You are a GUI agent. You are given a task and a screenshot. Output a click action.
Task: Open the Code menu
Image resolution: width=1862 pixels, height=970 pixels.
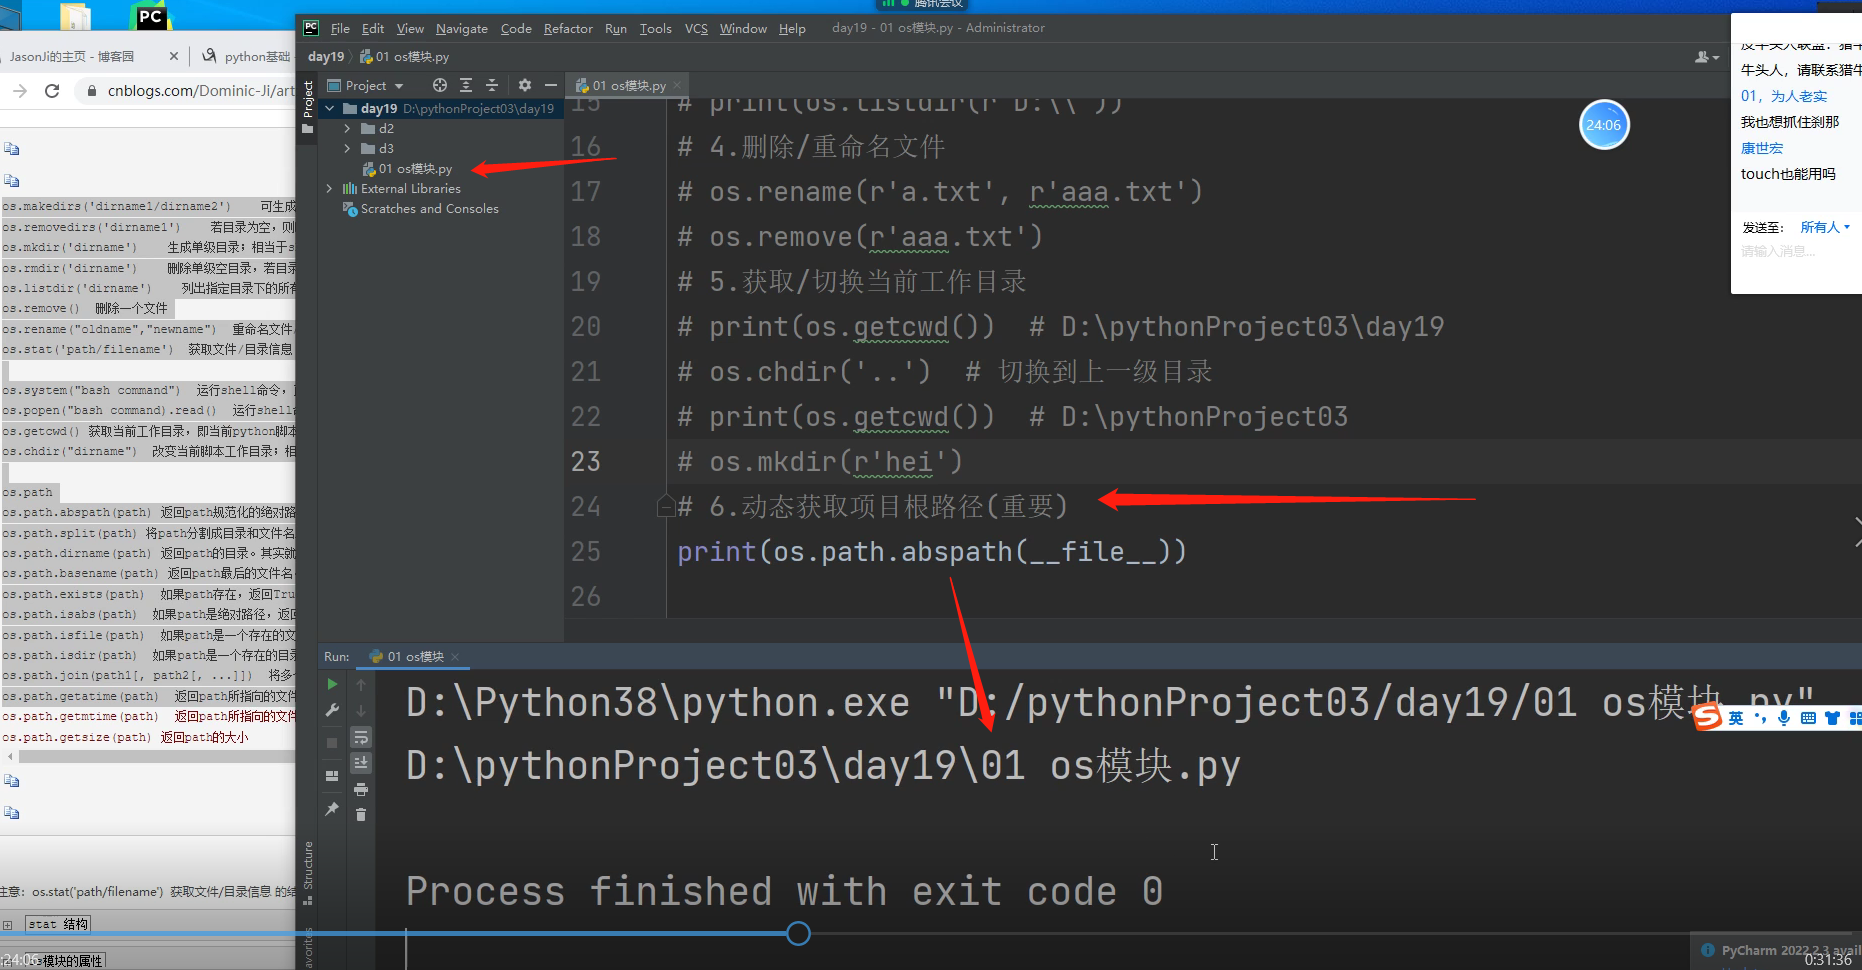coord(516,28)
